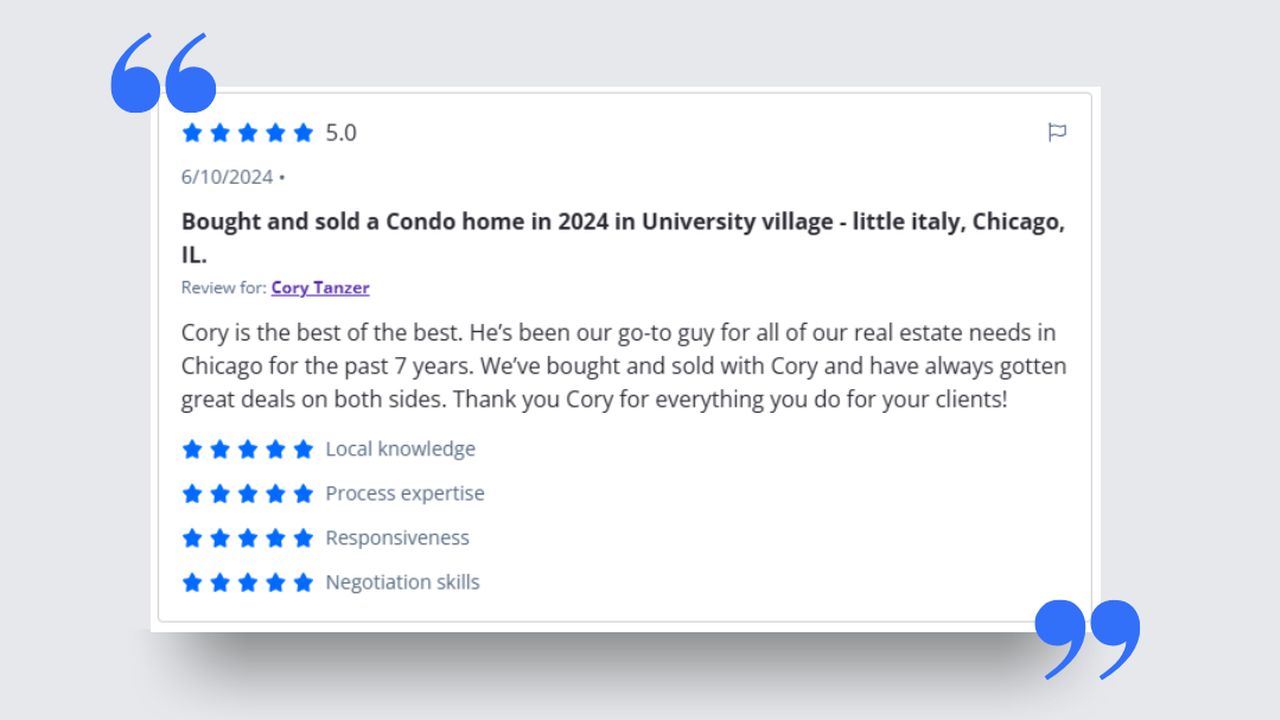
Task: Click the flag report icon
Action: click(x=1057, y=132)
